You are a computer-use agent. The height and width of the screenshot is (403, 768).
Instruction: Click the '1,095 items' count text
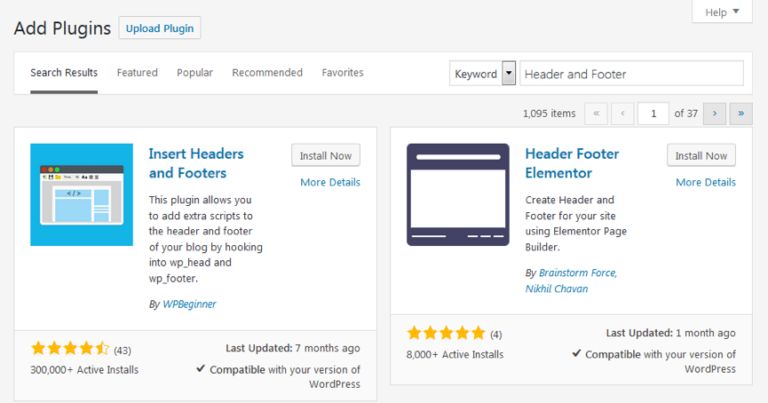[x=549, y=114]
